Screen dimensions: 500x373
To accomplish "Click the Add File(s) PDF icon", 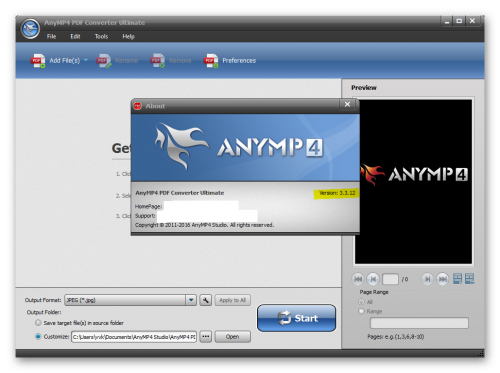I will (38, 61).
